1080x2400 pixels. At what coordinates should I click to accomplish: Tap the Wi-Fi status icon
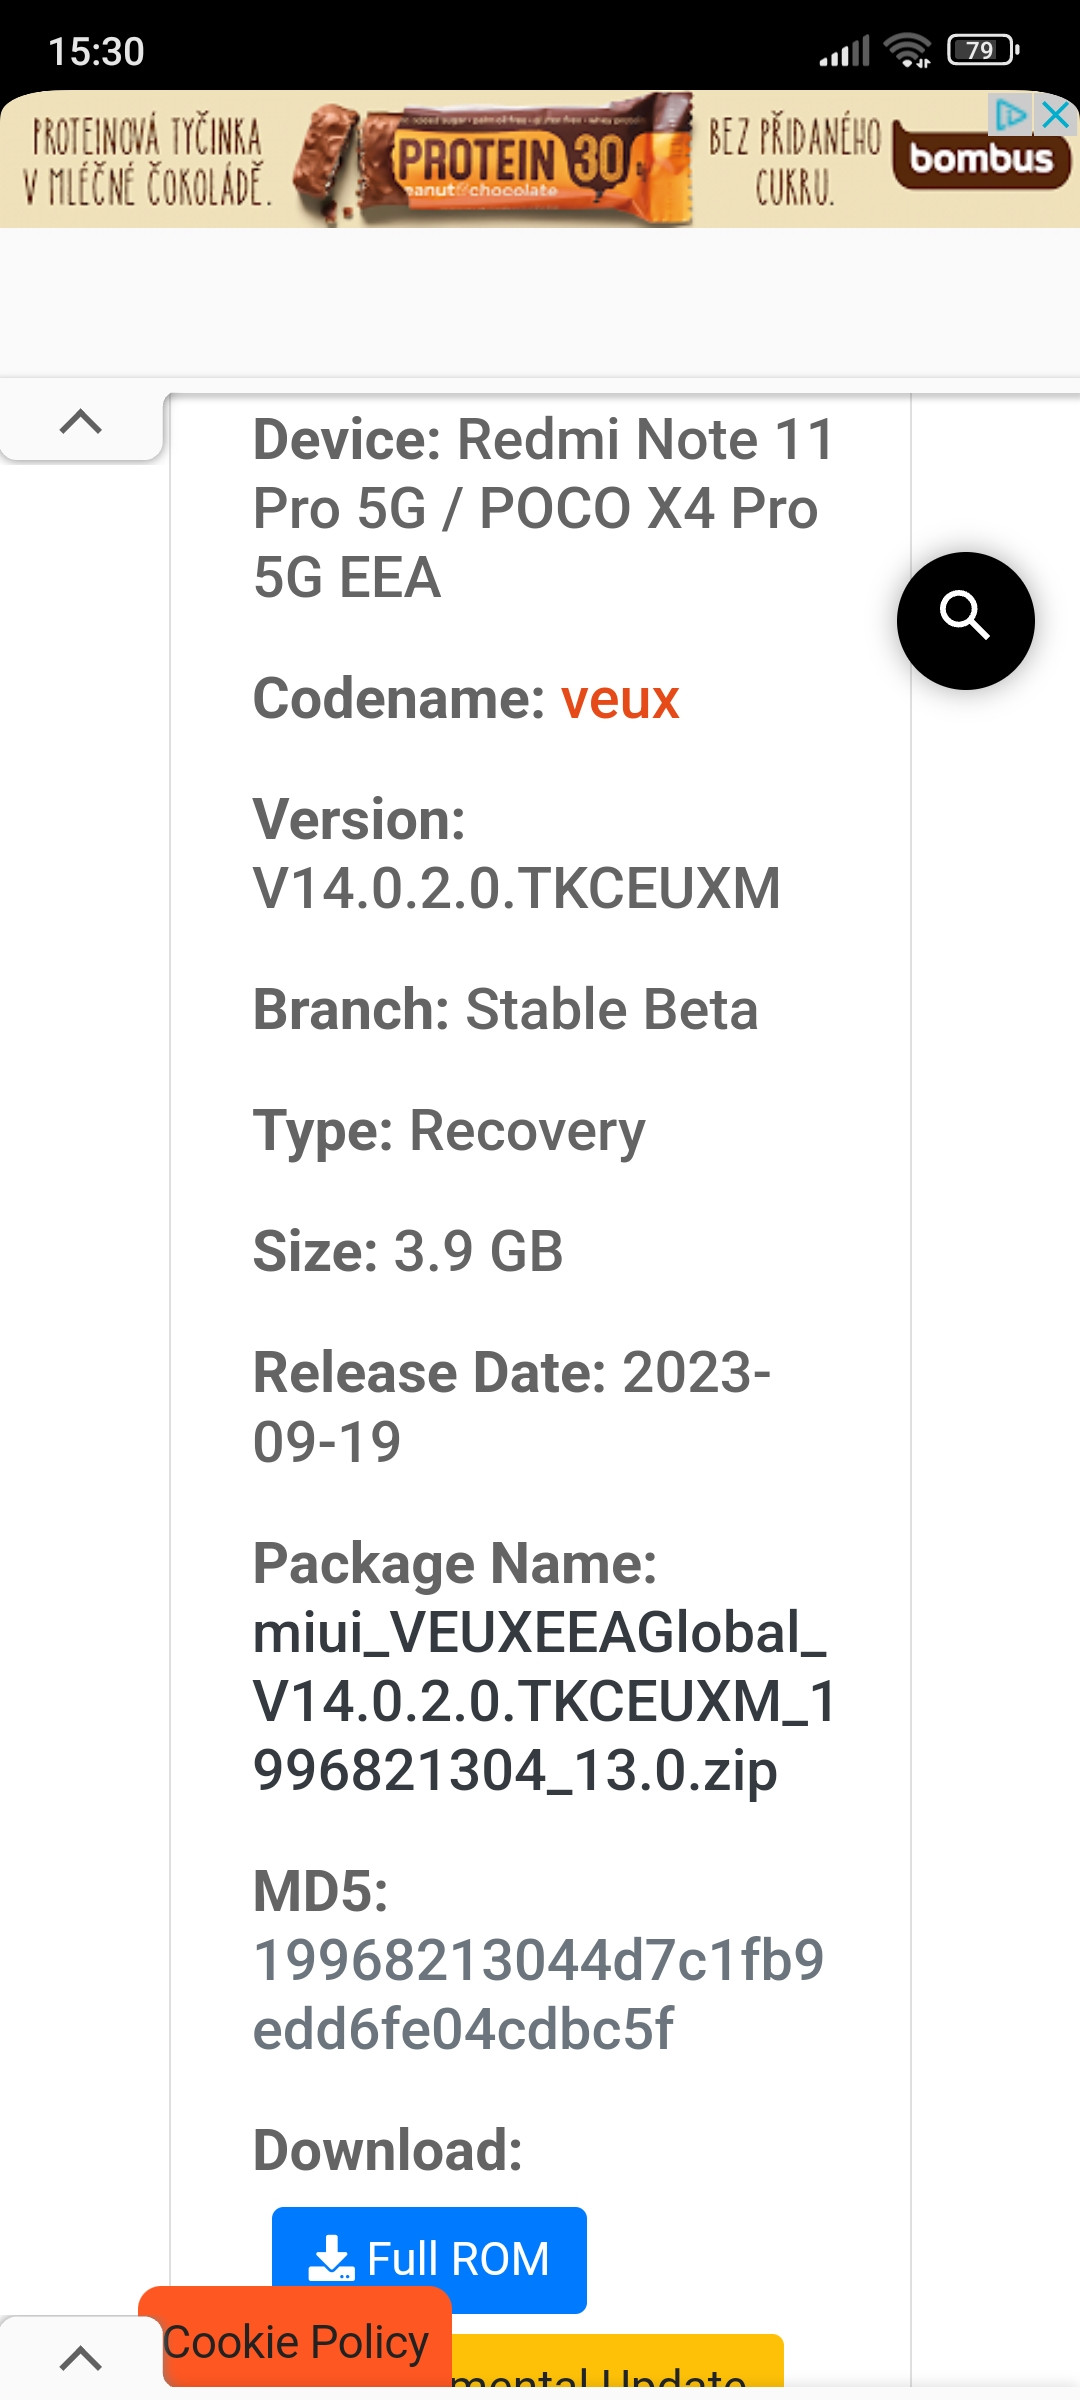click(x=907, y=50)
